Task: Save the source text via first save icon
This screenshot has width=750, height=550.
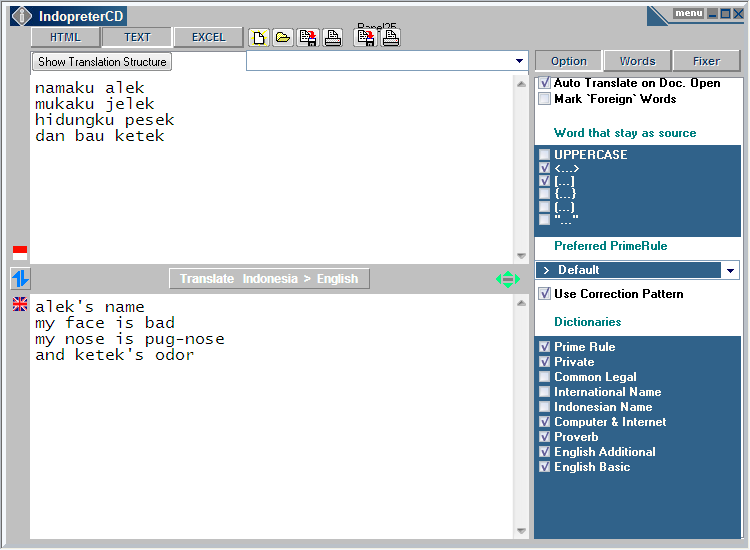Action: tap(308, 37)
